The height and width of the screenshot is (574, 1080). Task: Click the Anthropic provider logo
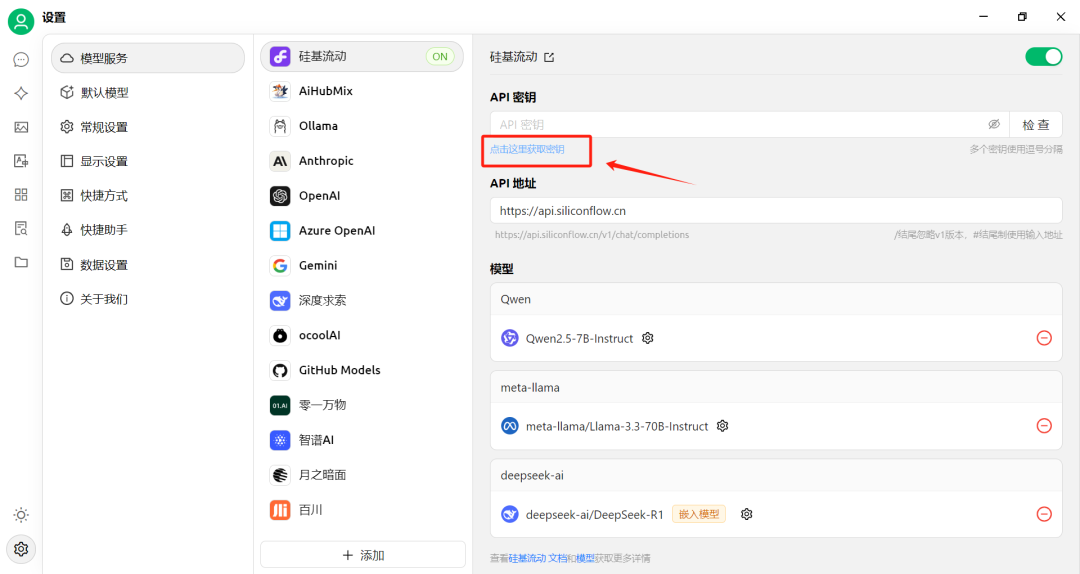(x=280, y=161)
